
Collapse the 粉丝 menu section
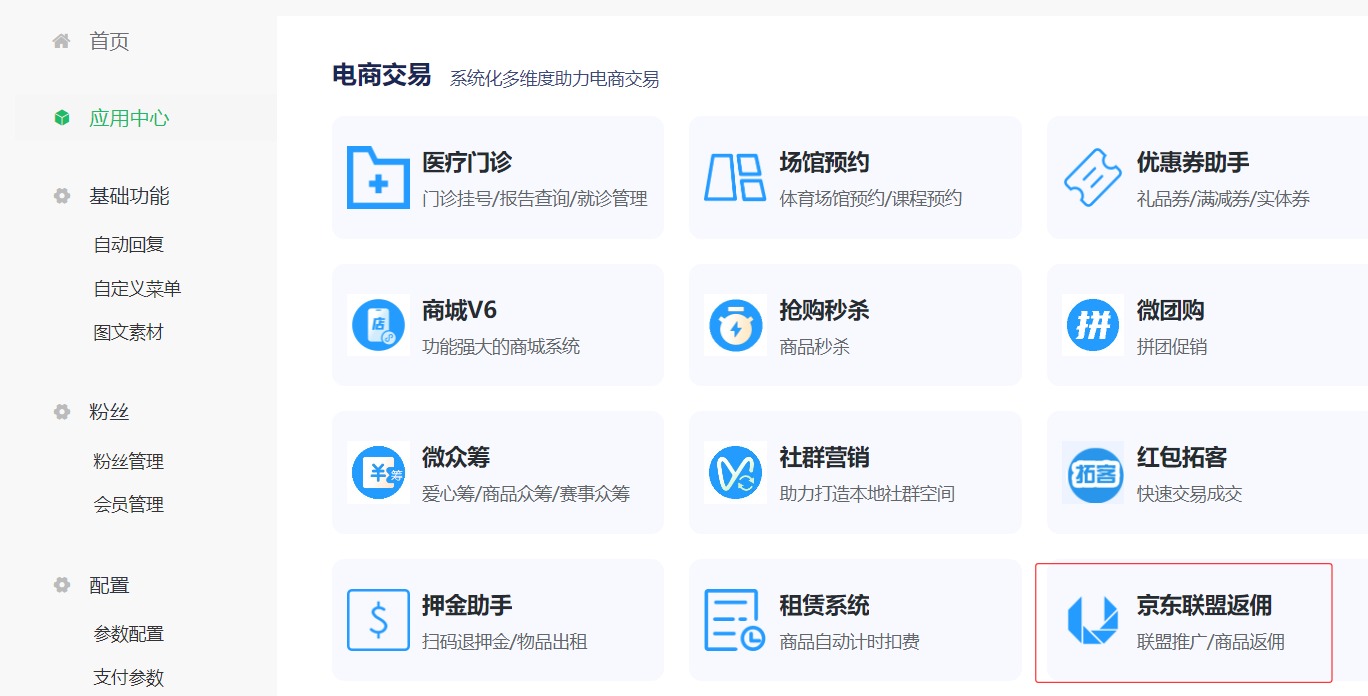[109, 412]
